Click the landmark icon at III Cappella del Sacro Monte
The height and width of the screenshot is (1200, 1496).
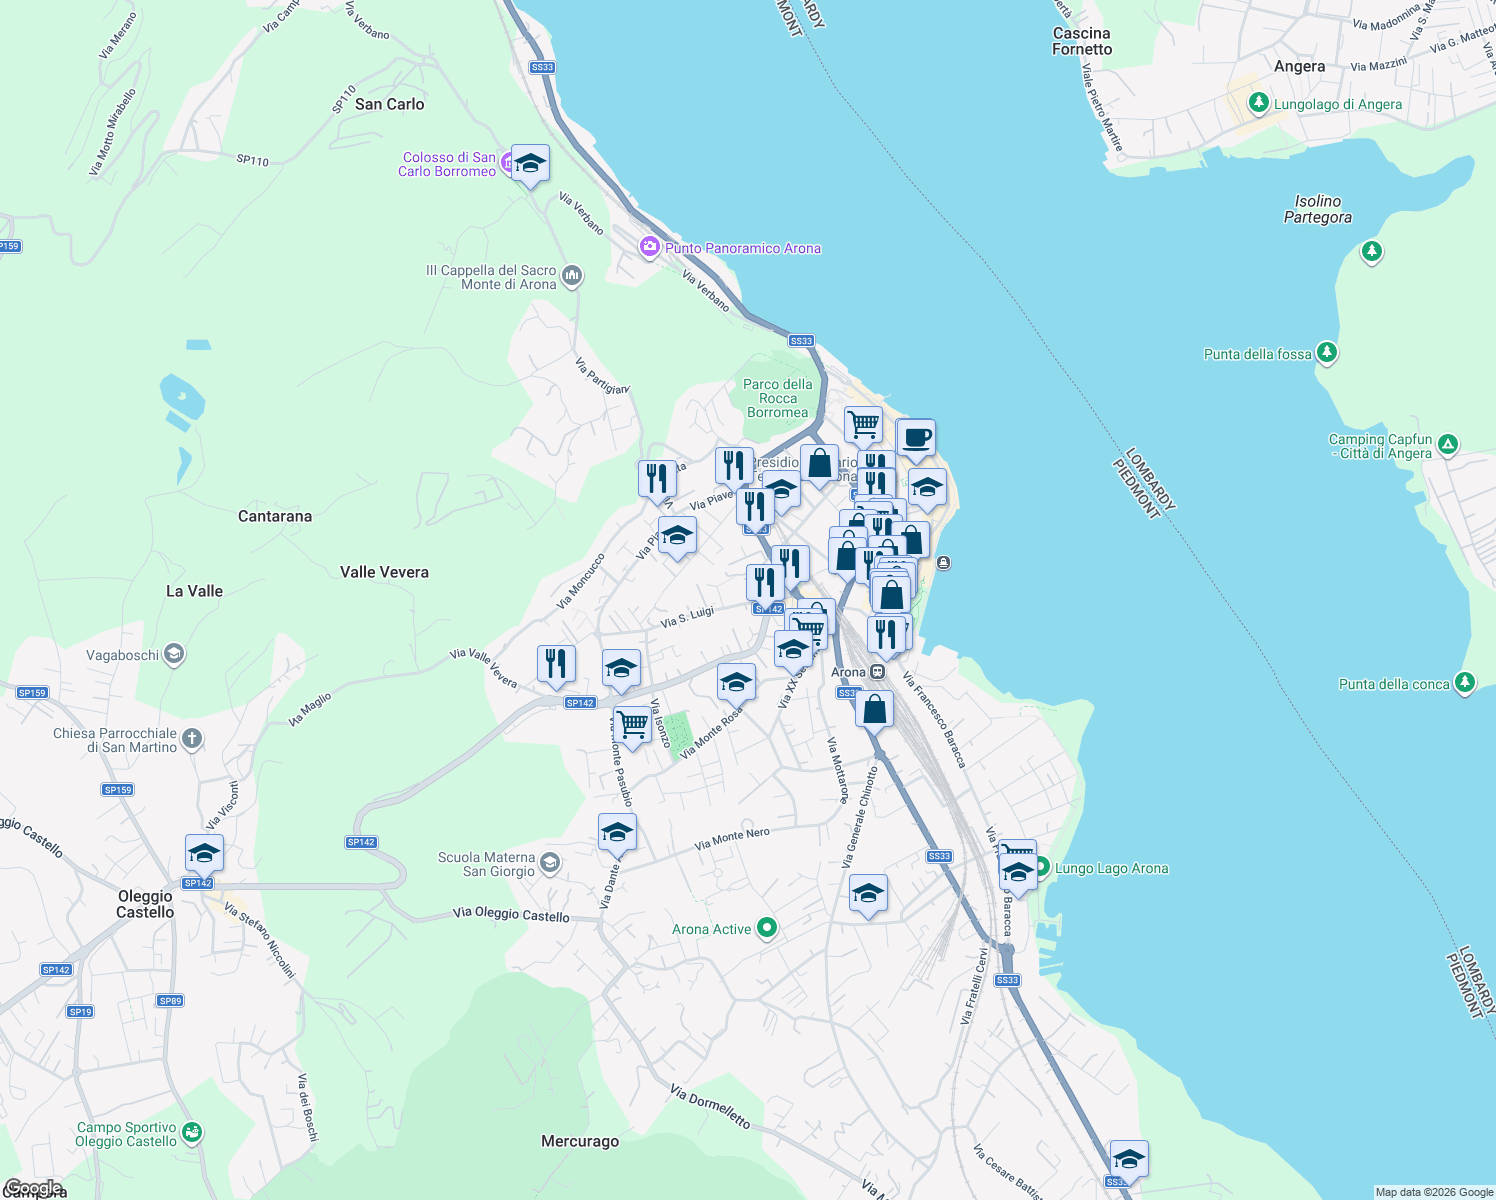[571, 276]
